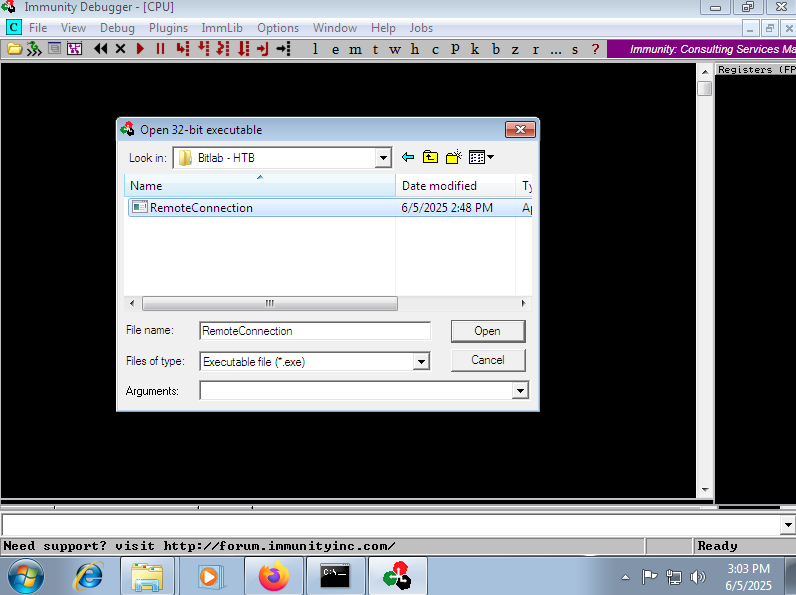
Task: Create new folder icon in dialog
Action: coord(454,157)
